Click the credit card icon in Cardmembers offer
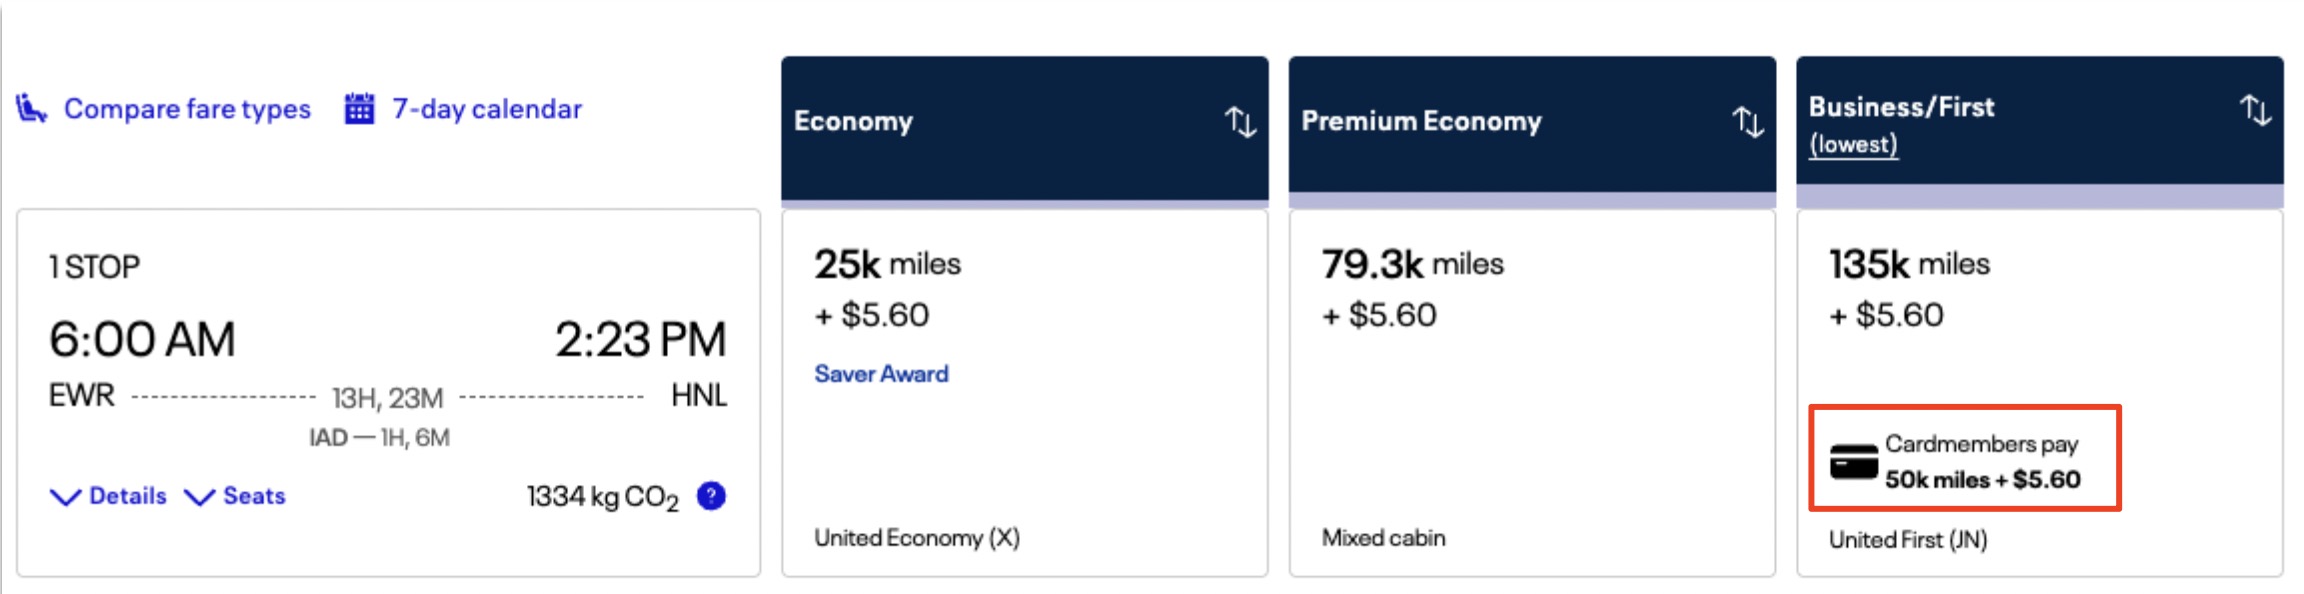 (1853, 462)
